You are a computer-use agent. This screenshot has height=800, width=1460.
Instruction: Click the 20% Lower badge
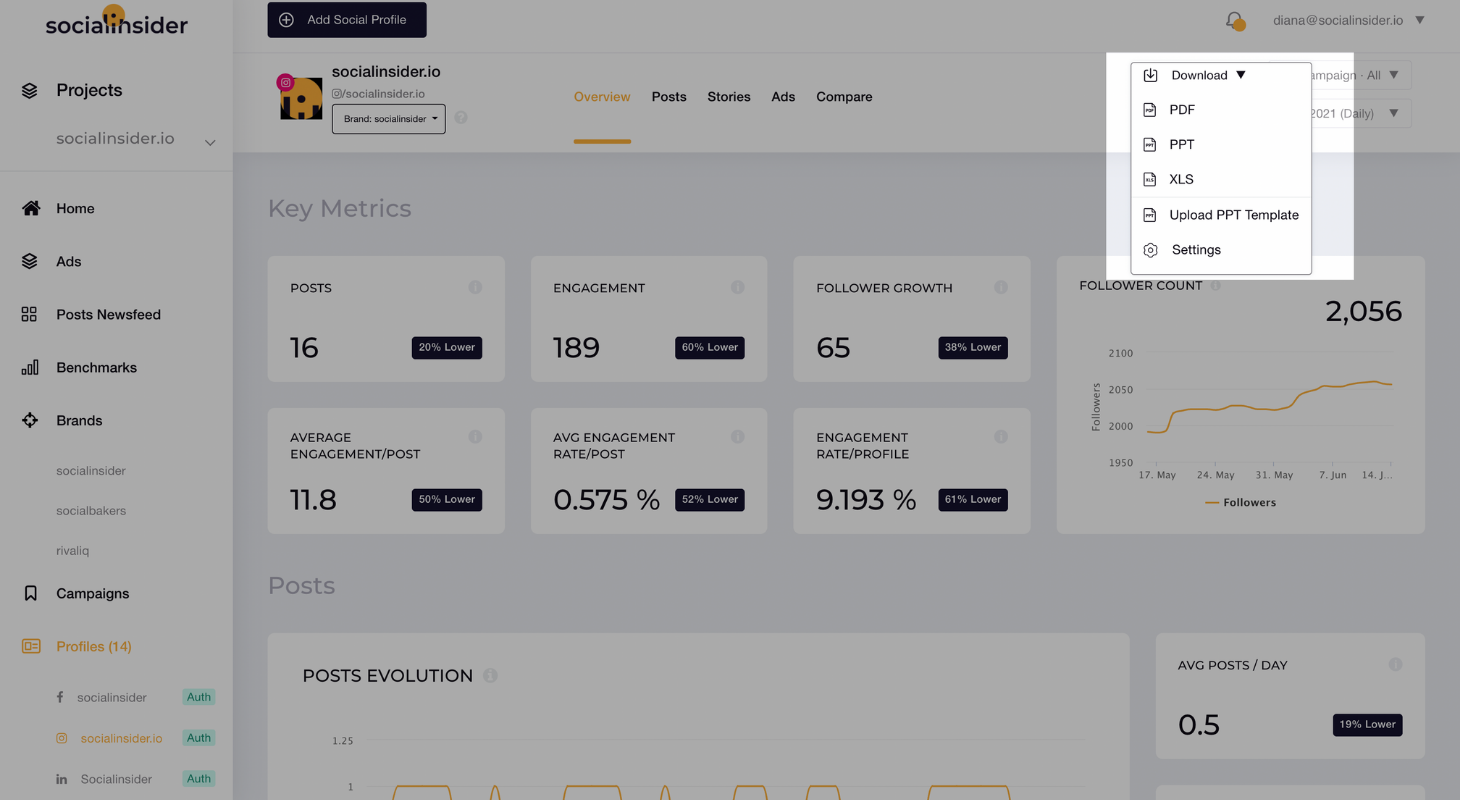tap(447, 347)
